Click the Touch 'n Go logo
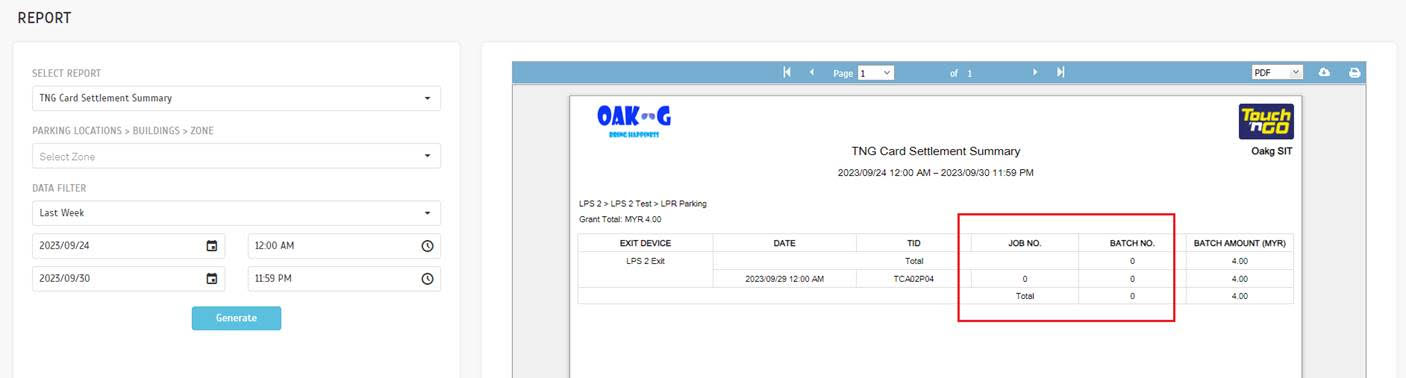Screen dimensions: 1406x378 click(x=1266, y=122)
